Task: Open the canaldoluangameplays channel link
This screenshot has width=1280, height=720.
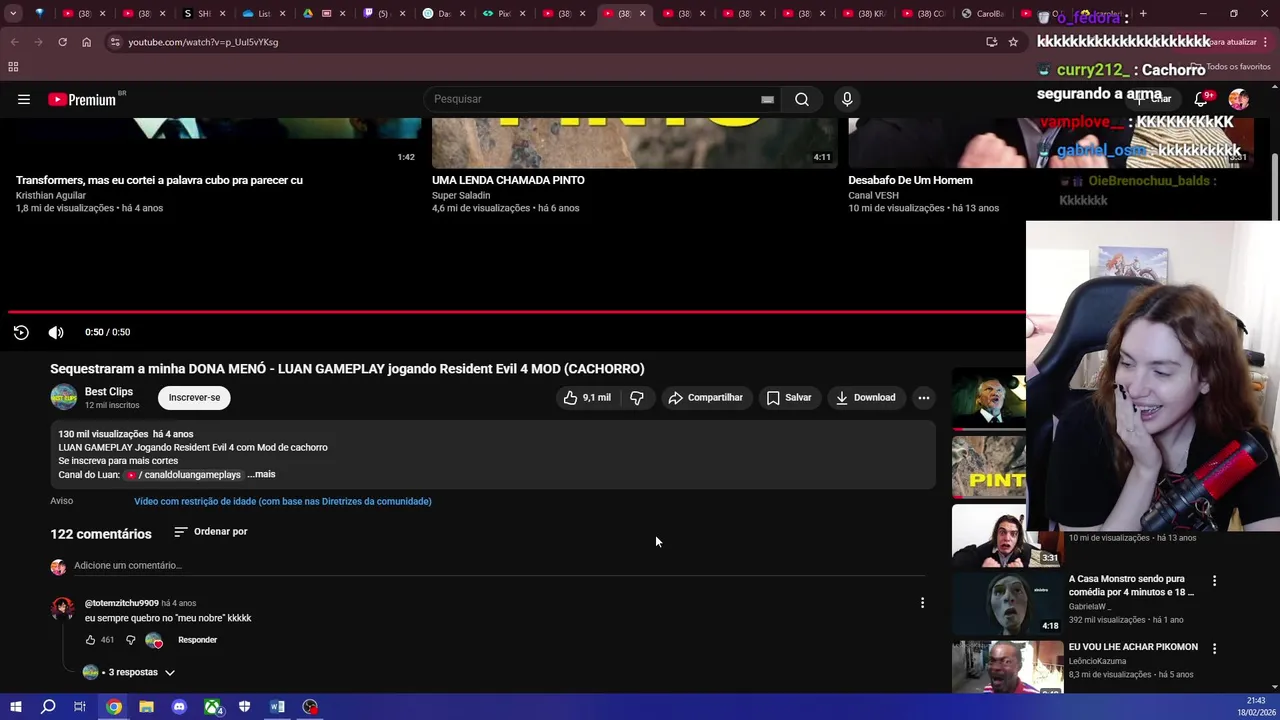Action: click(x=184, y=474)
